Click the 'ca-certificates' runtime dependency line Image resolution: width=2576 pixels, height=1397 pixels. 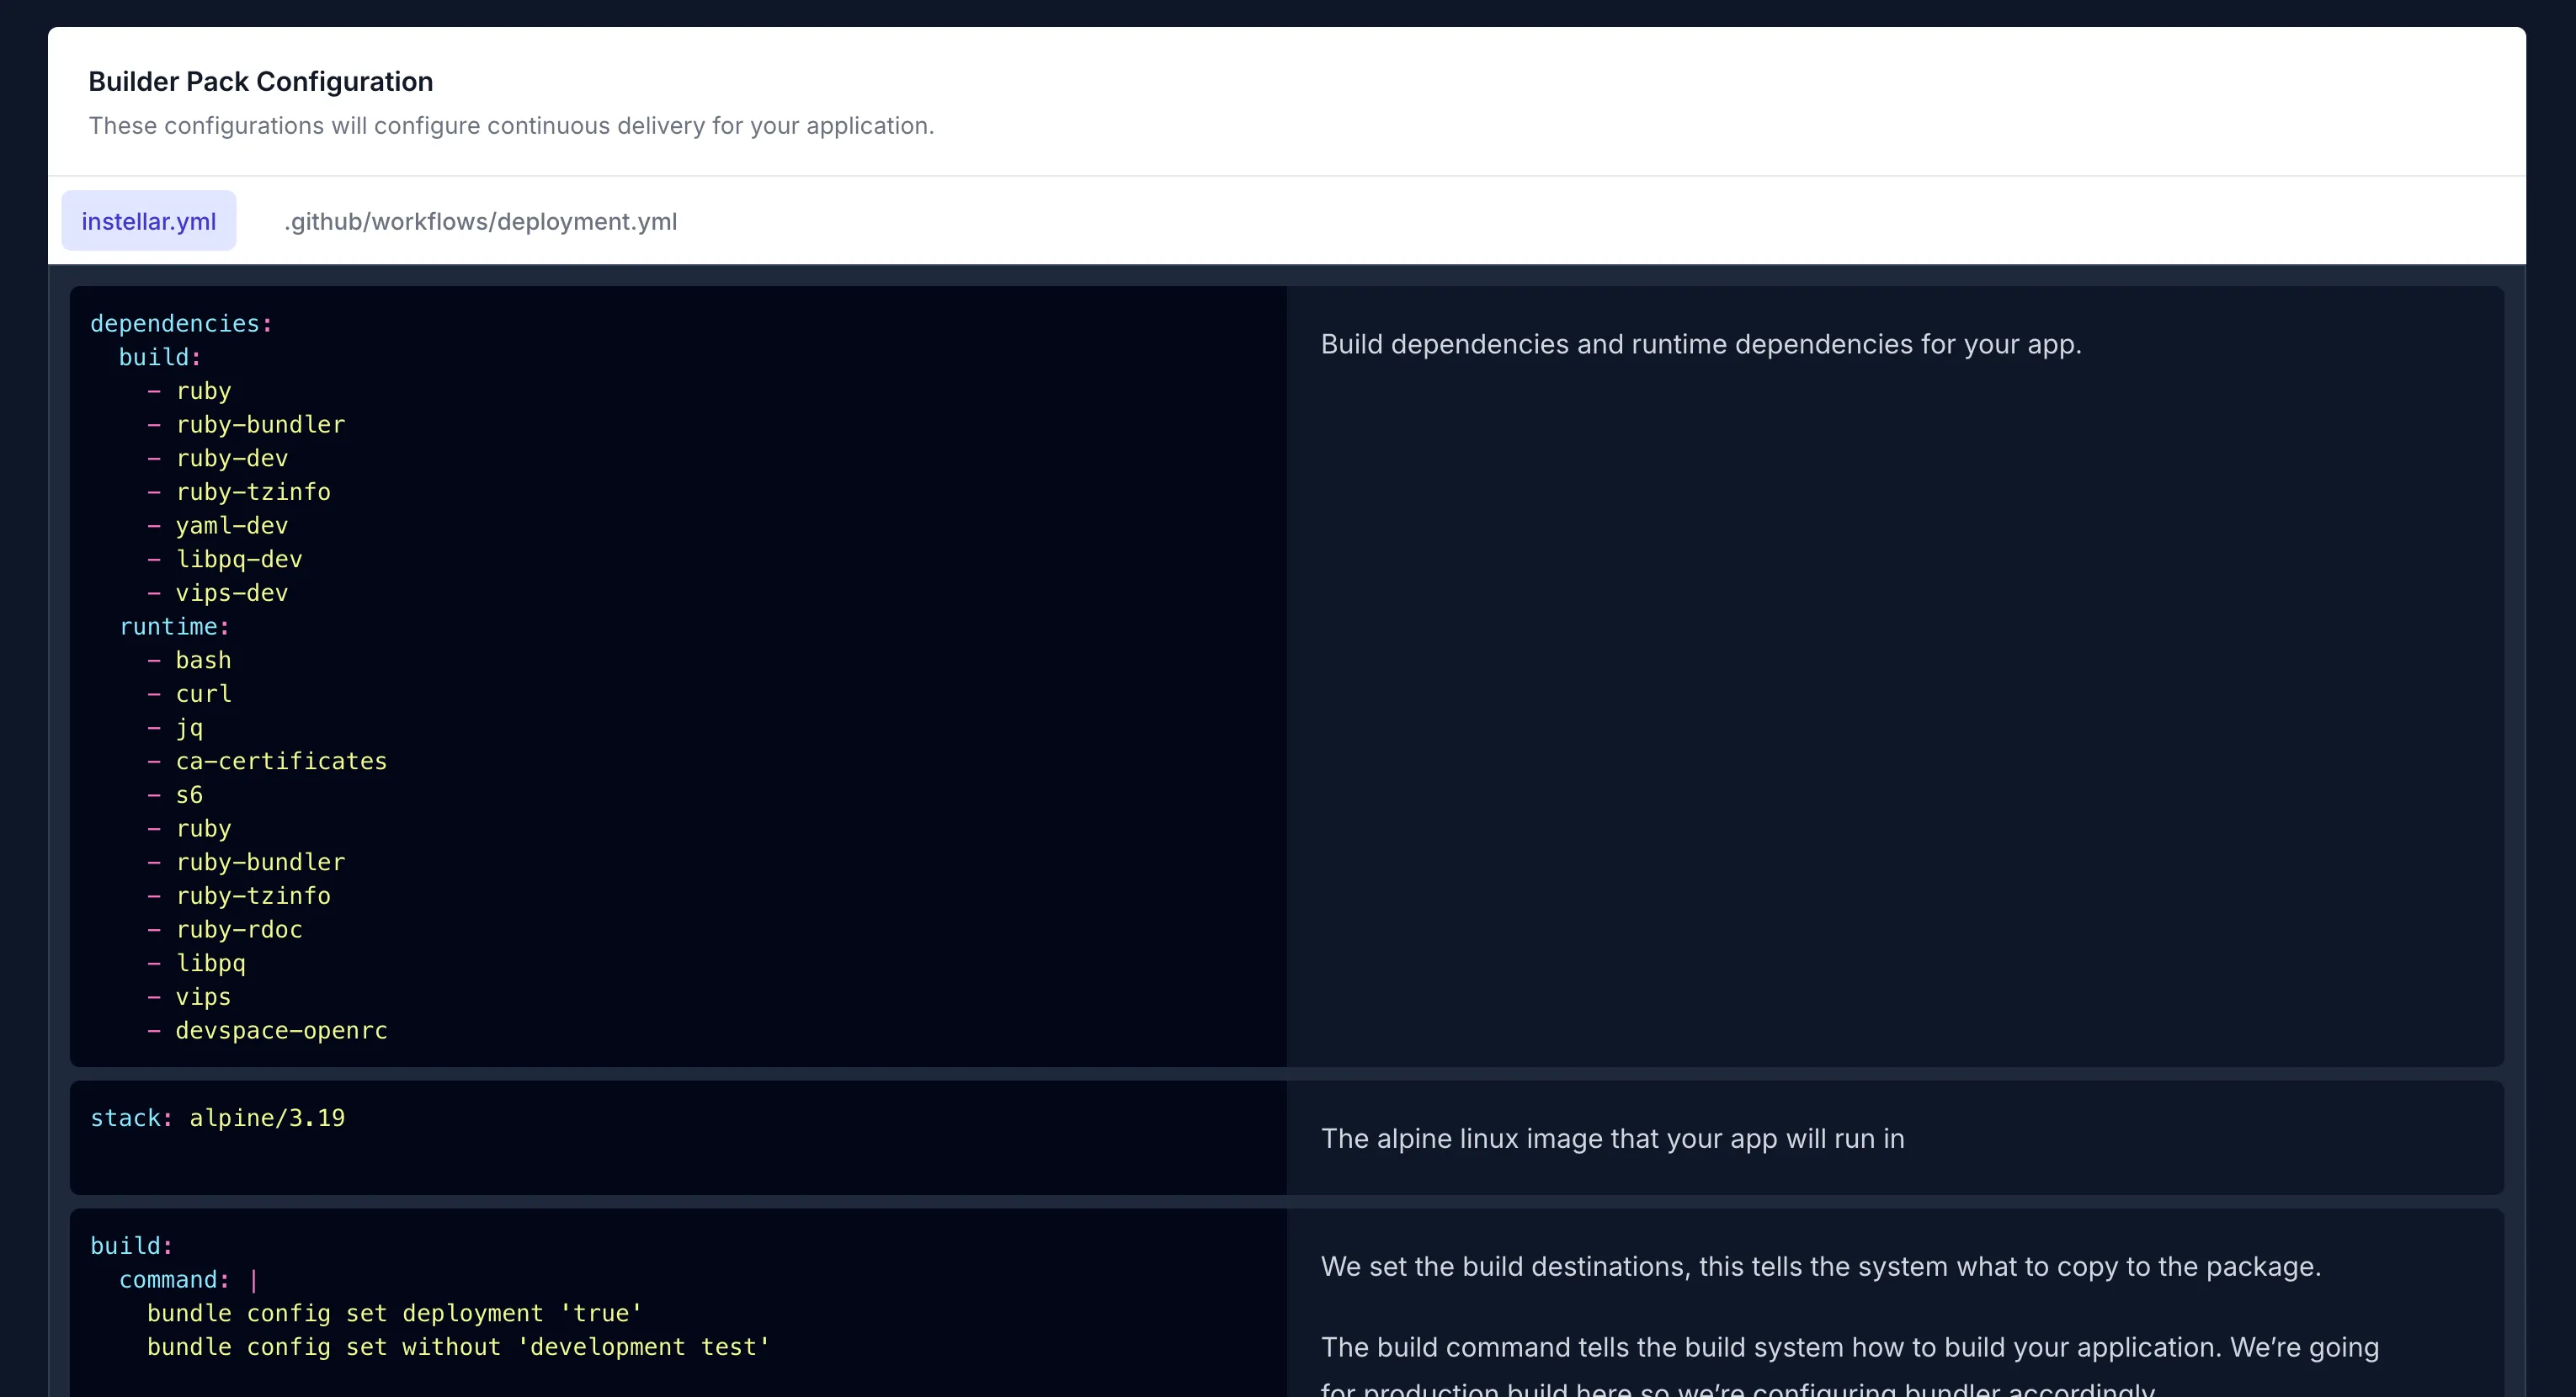[267, 761]
